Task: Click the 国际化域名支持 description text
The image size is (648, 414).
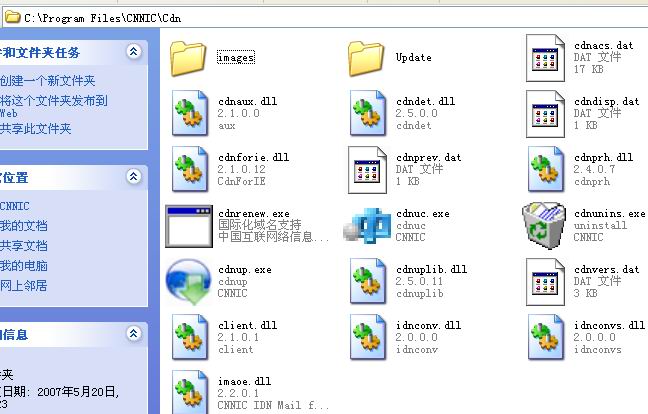Action: tap(260, 225)
